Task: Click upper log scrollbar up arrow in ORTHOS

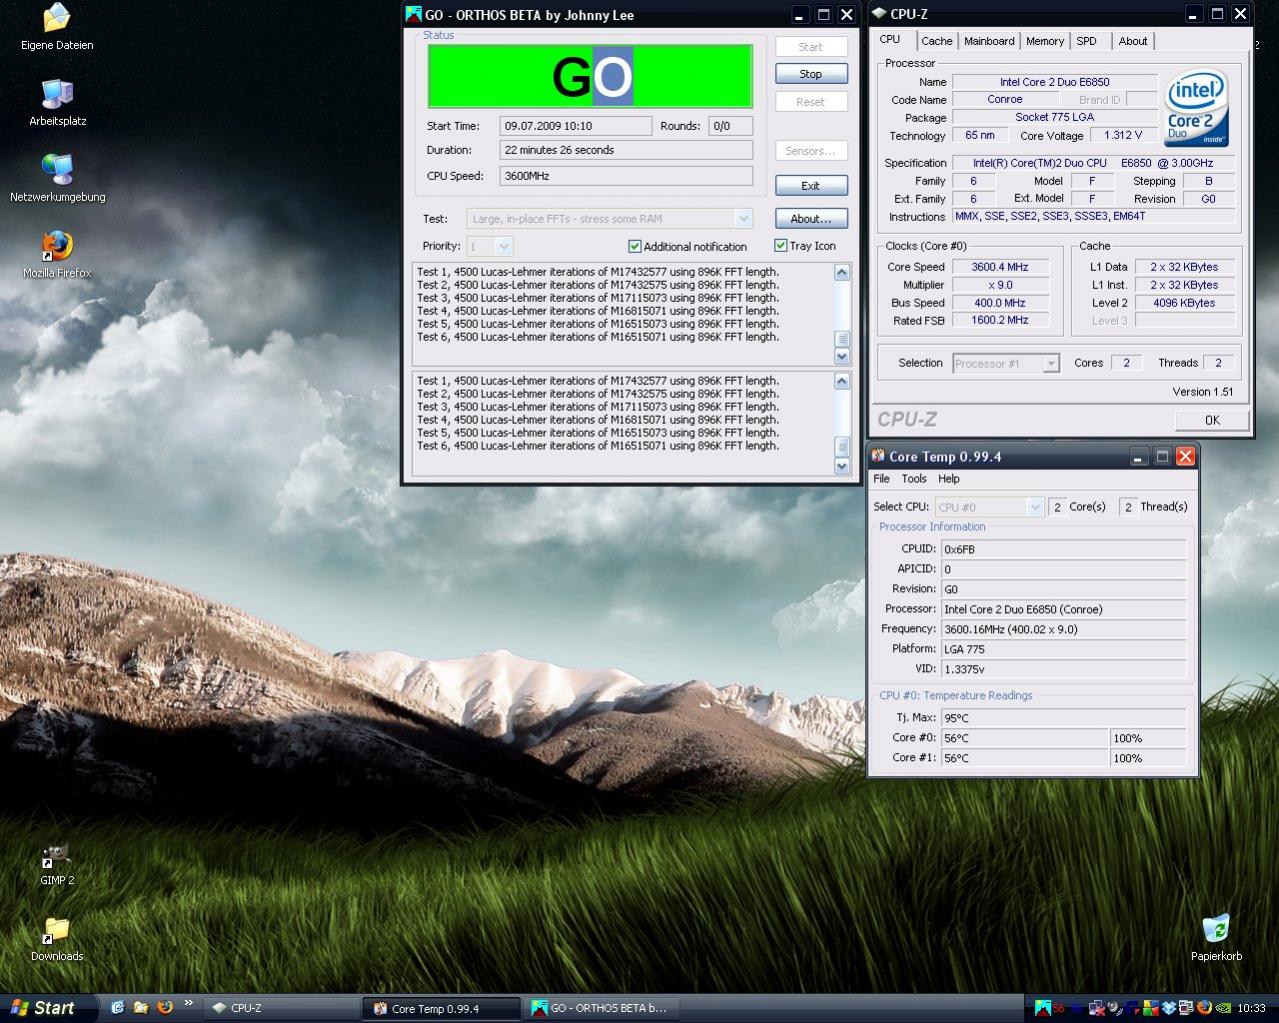Action: pyautogui.click(x=842, y=273)
